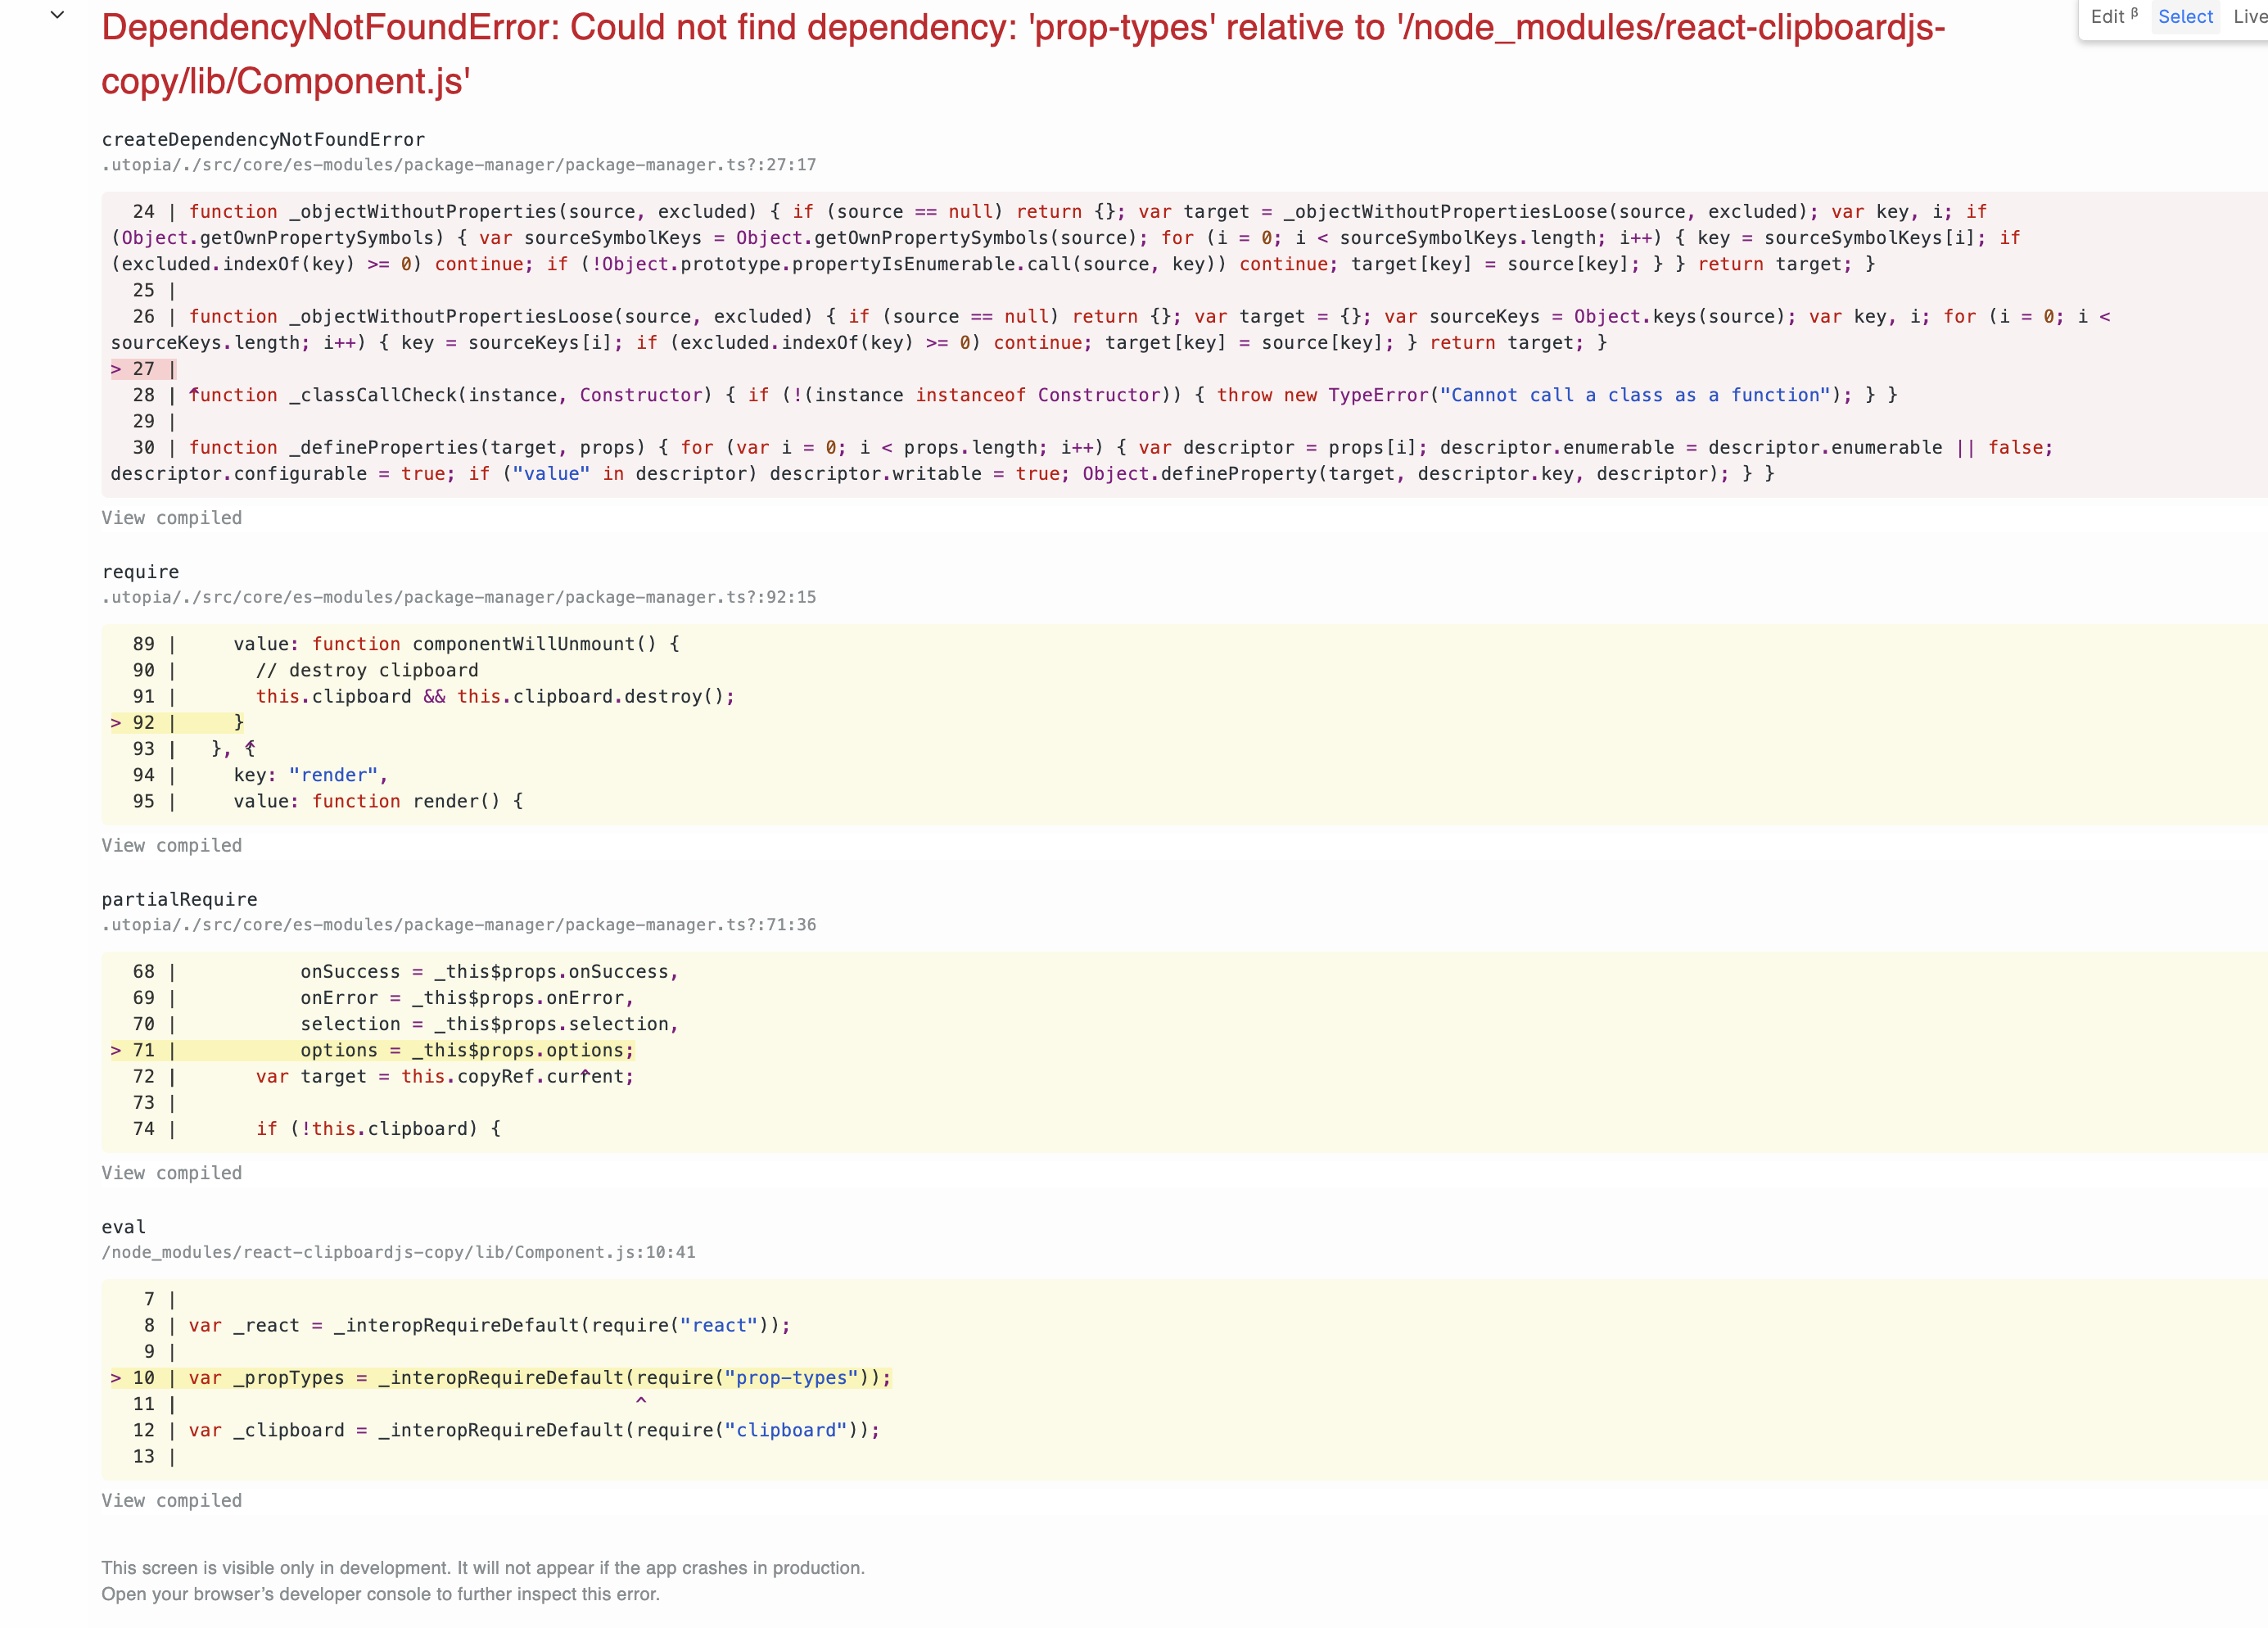Click View compiled under partialRequire frame

pos(171,1172)
